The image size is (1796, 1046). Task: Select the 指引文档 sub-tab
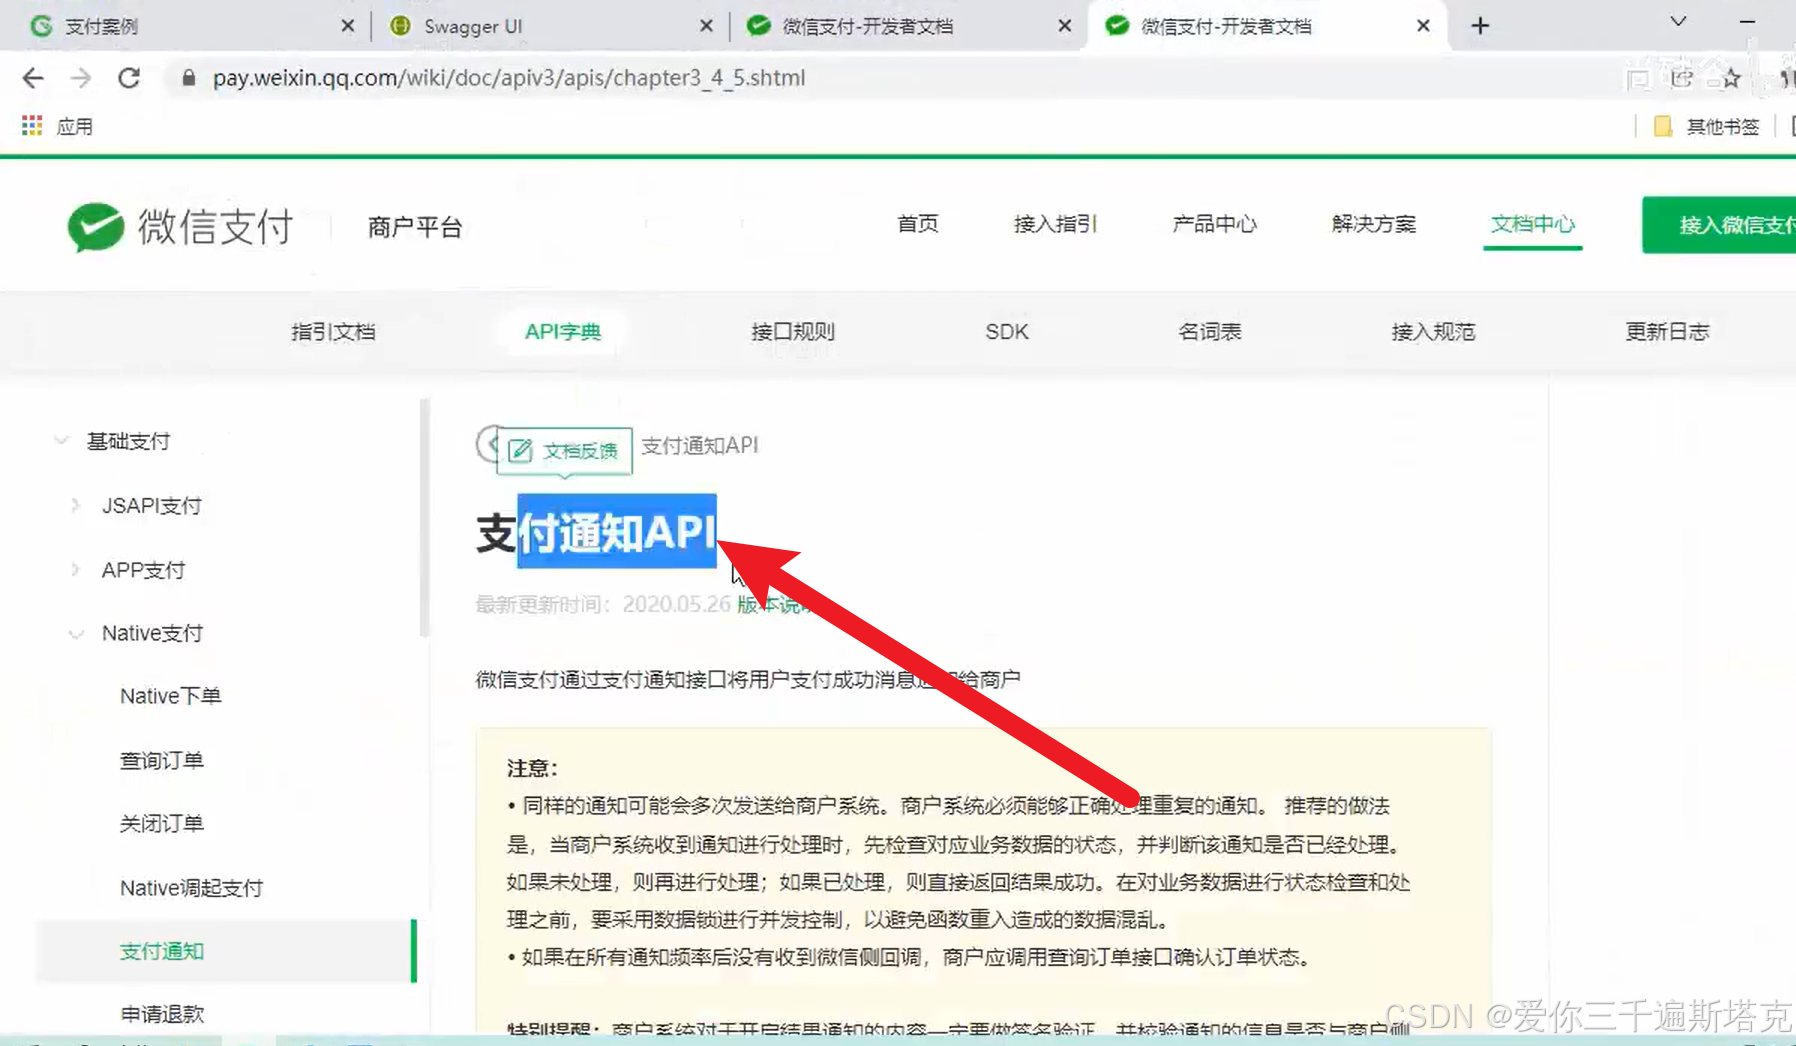(333, 332)
